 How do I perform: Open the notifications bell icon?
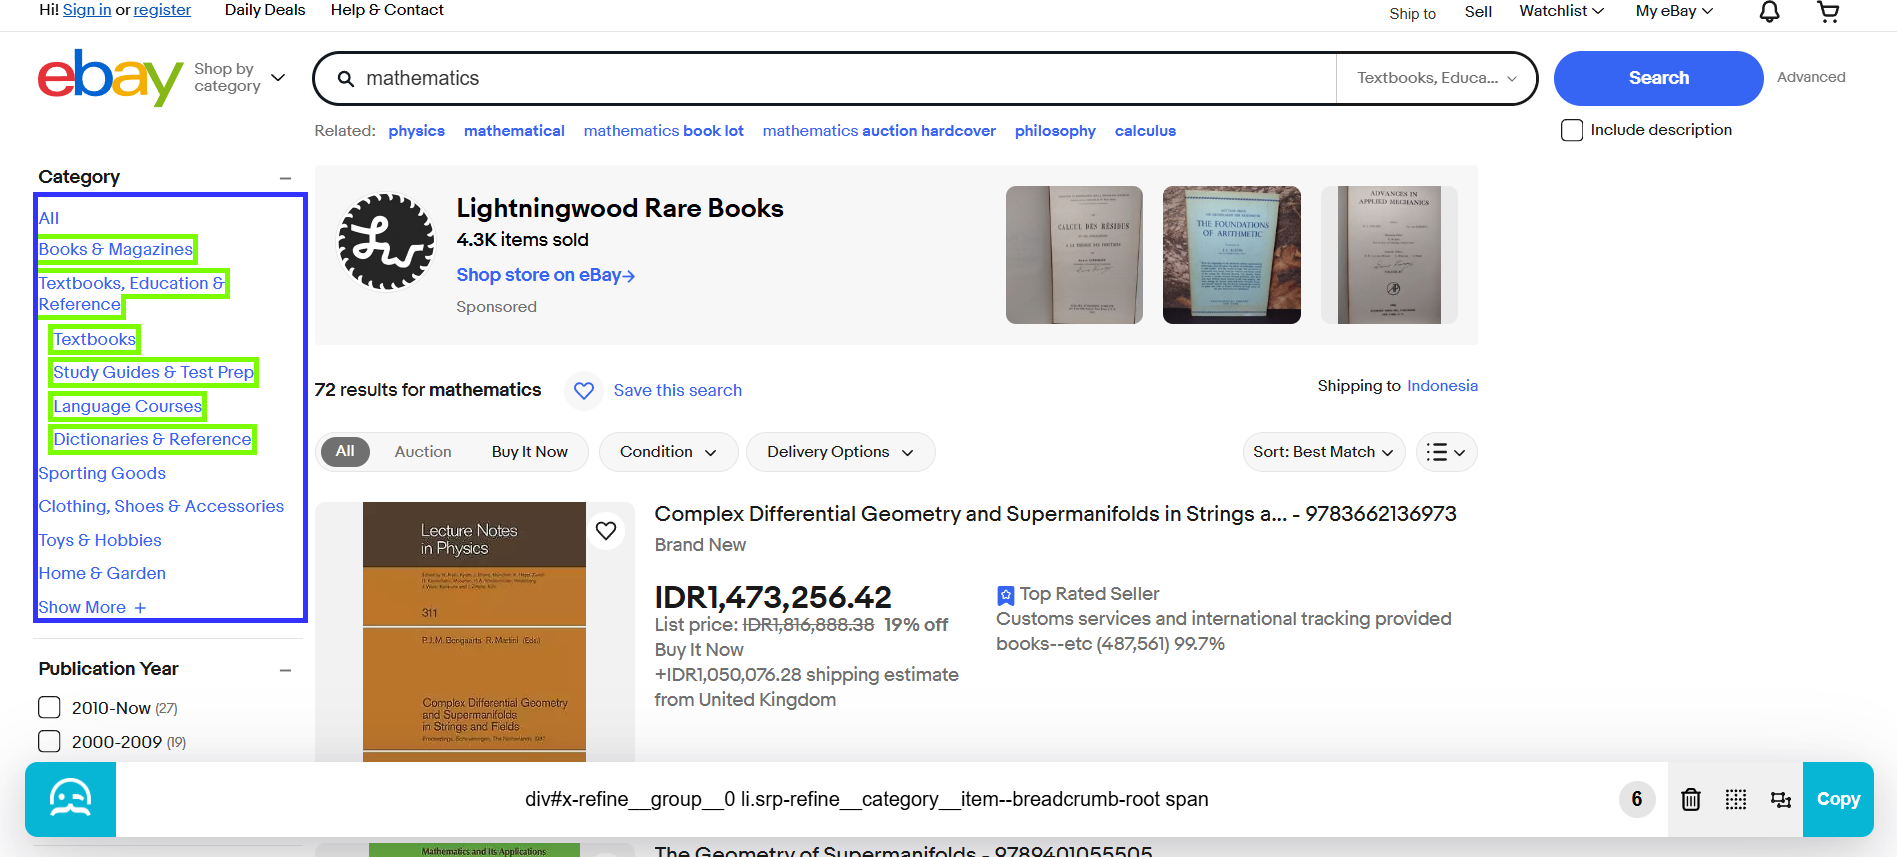pyautogui.click(x=1769, y=12)
